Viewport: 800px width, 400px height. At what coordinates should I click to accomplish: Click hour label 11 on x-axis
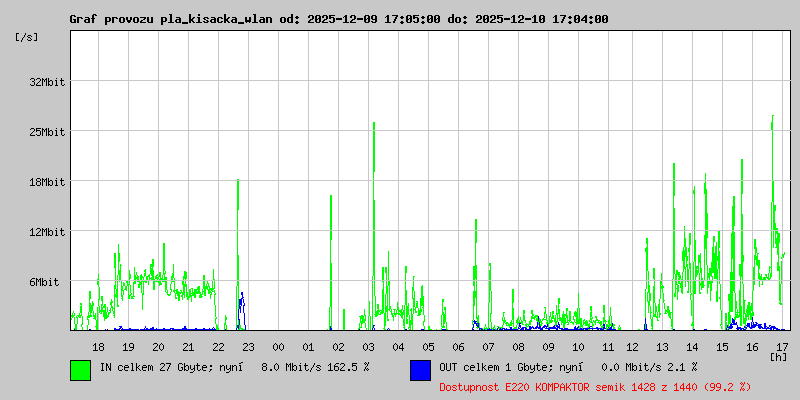coord(608,347)
